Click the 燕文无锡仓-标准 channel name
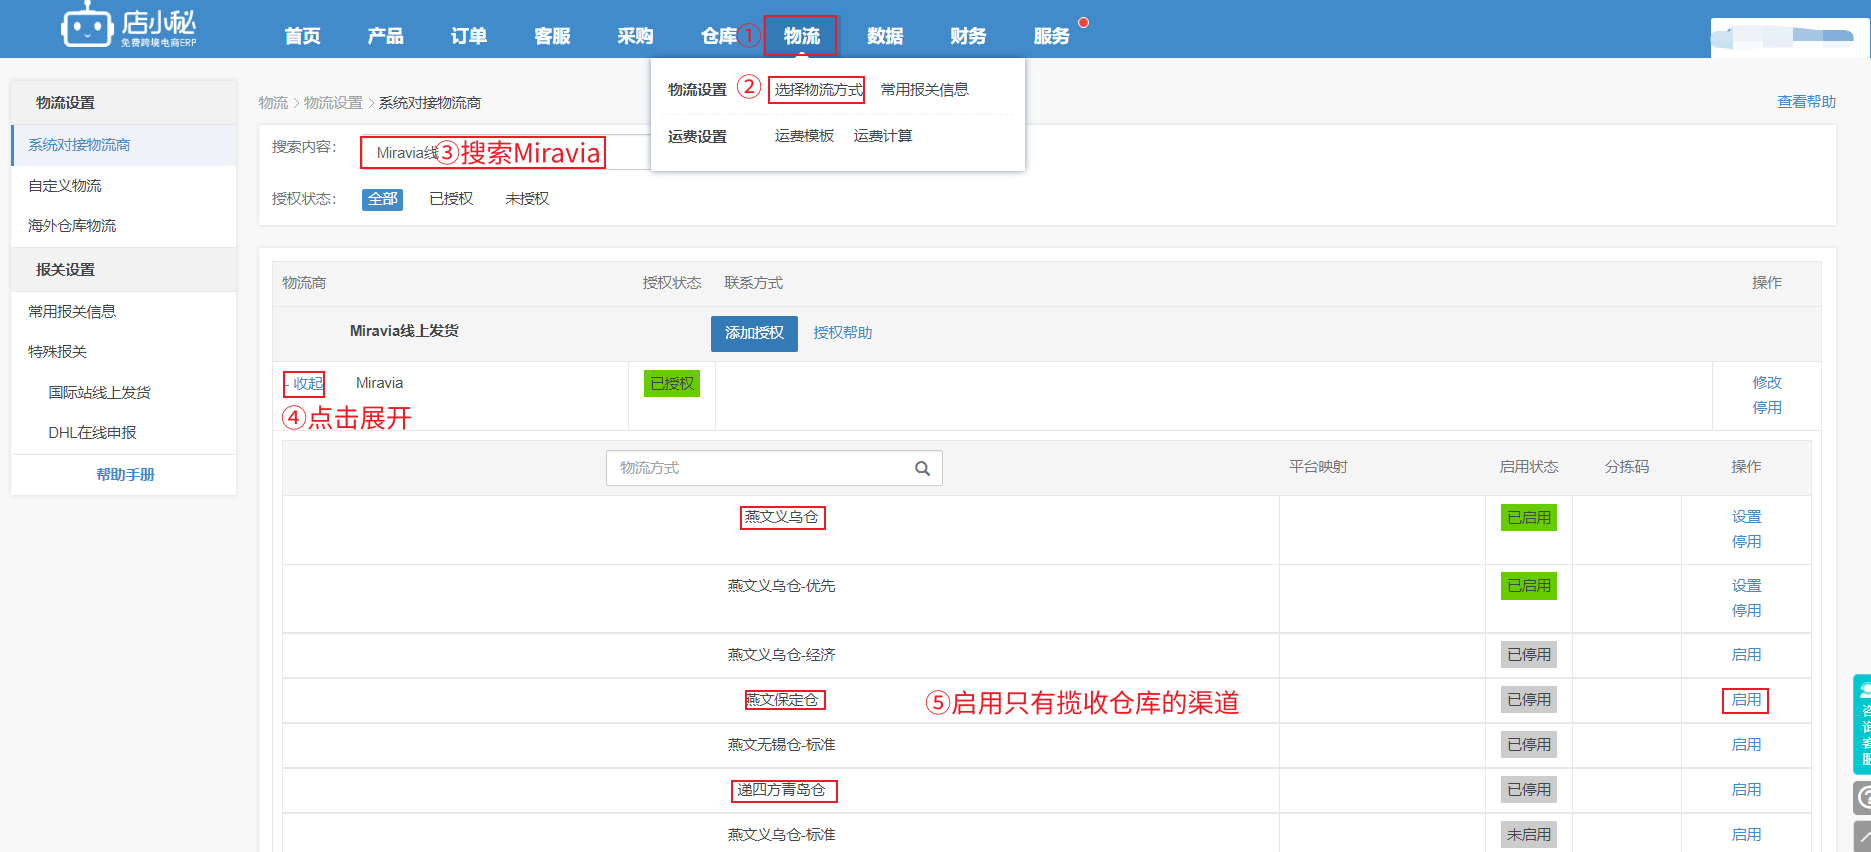 tap(781, 745)
